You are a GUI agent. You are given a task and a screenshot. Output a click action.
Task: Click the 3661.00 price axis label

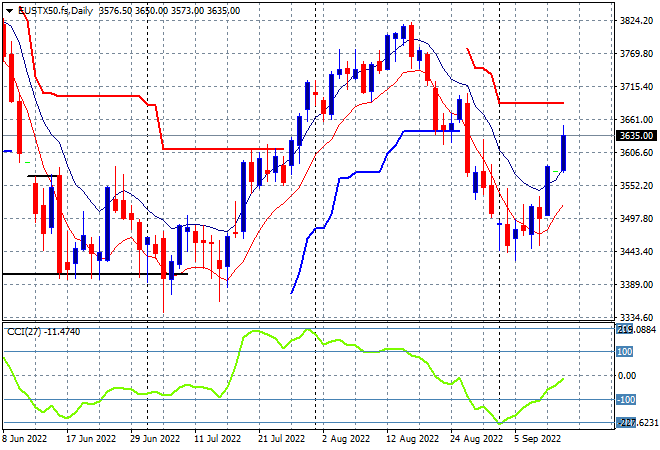pos(636,120)
